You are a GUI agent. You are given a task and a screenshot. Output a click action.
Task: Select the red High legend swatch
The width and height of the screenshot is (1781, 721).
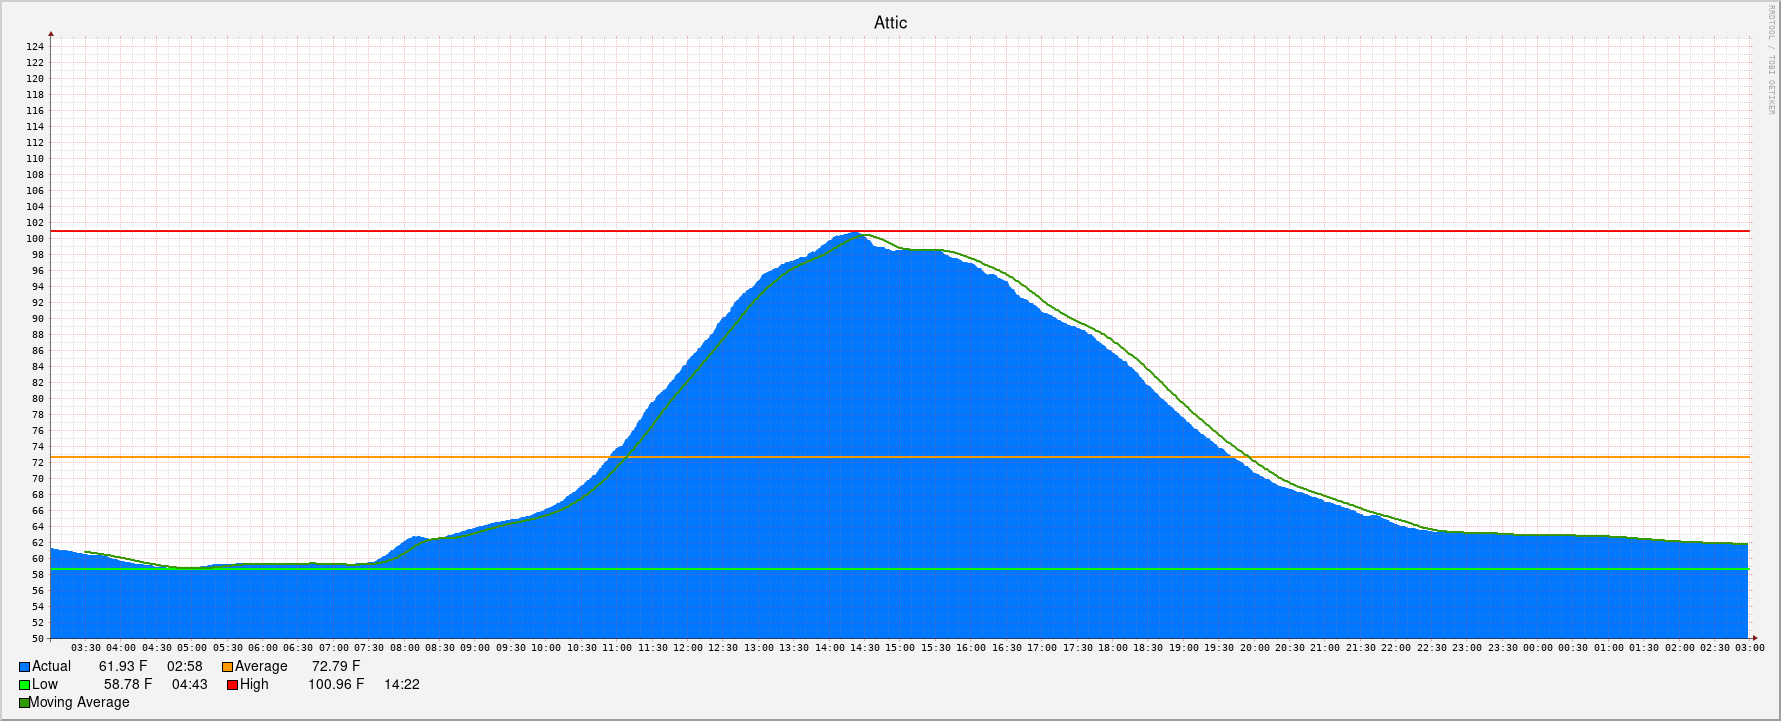[233, 685]
